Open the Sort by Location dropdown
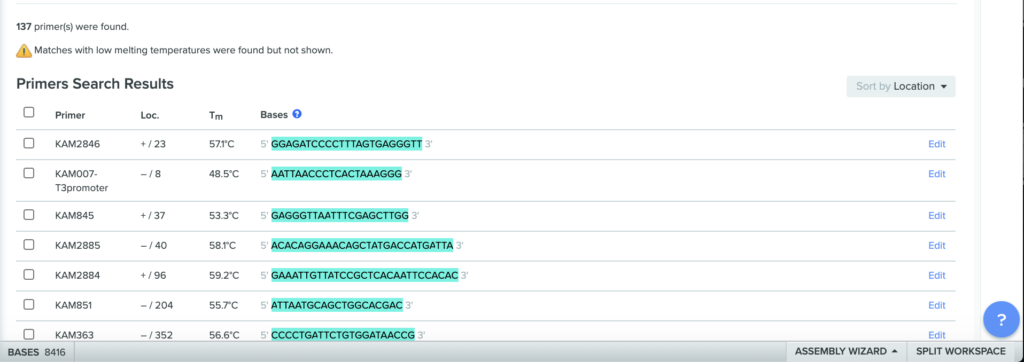 (x=901, y=86)
